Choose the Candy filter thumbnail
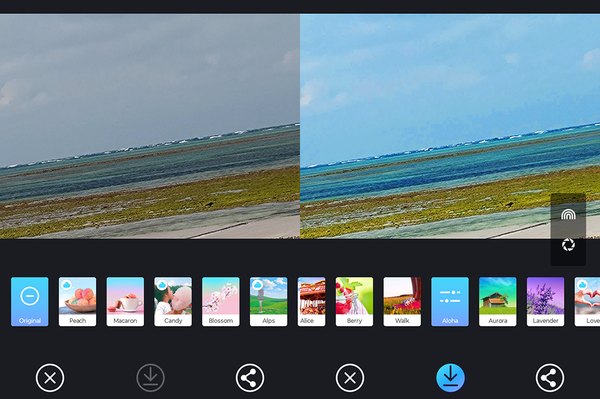Image resolution: width=600 pixels, height=399 pixels. tap(173, 301)
